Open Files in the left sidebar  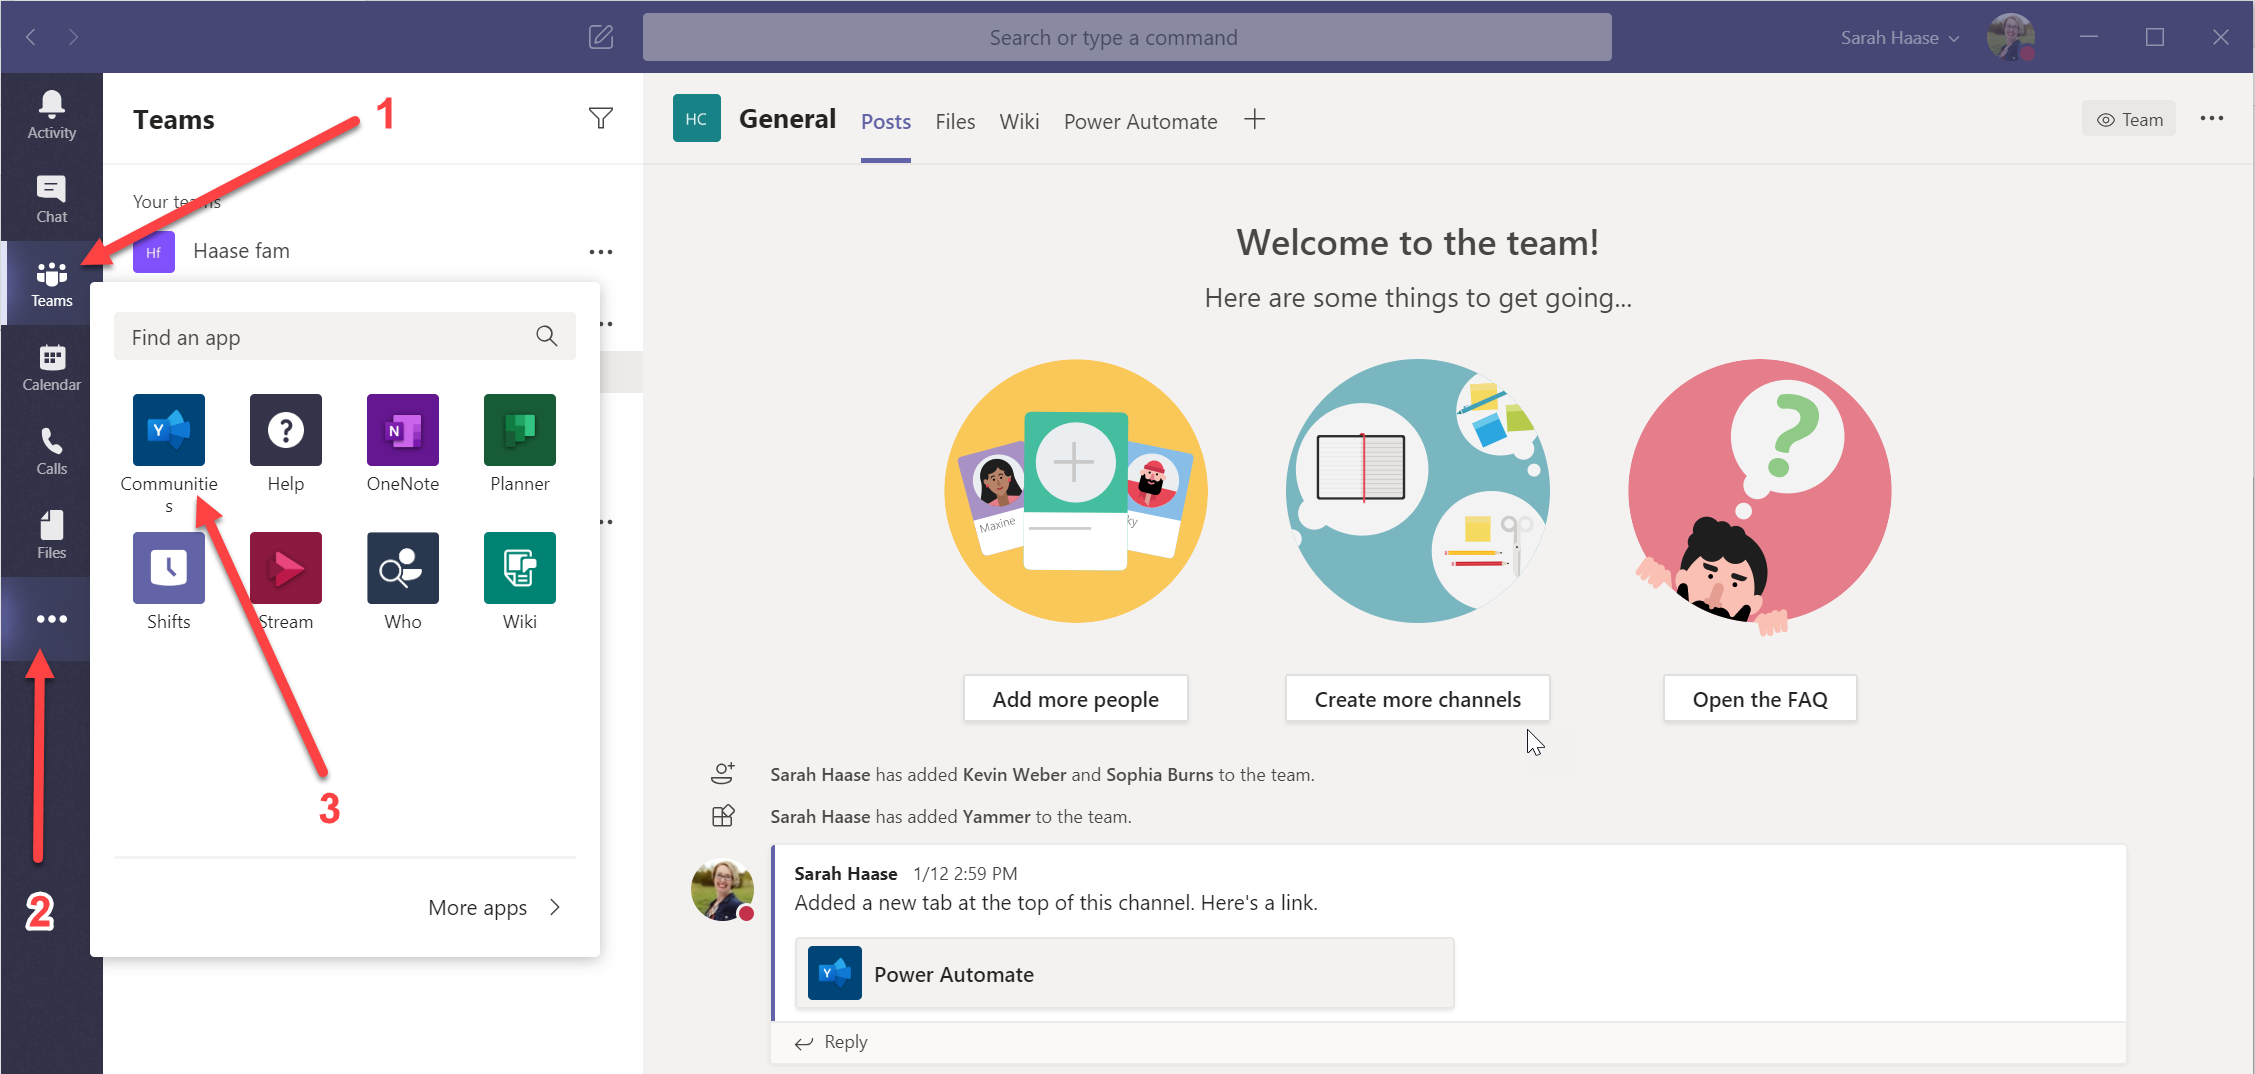50,534
